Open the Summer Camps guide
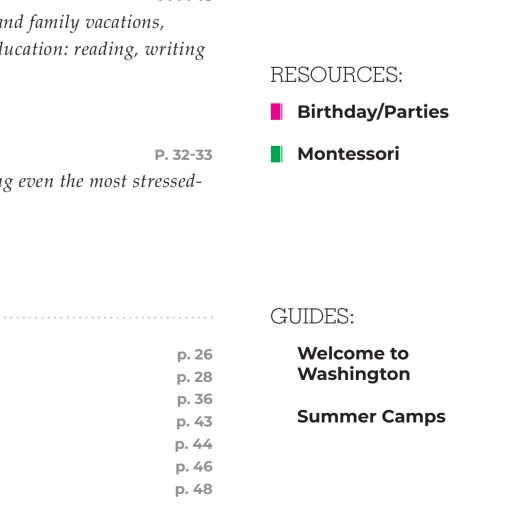The image size is (512, 512). coord(371,417)
